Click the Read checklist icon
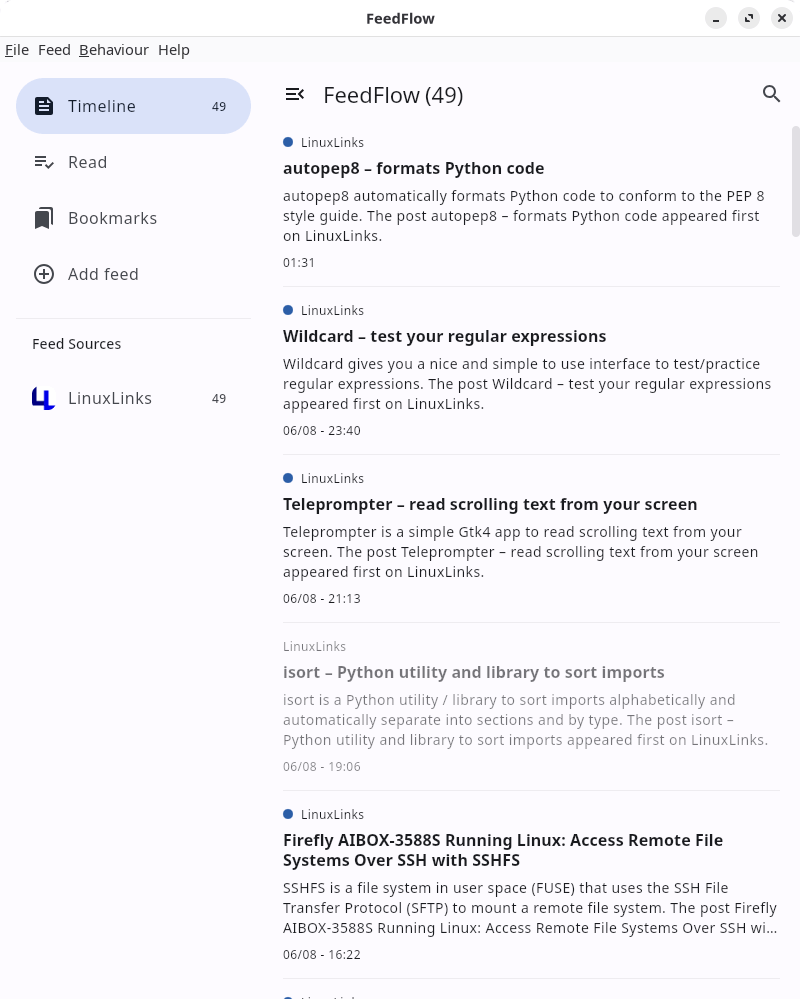This screenshot has height=999, width=800. [43, 162]
